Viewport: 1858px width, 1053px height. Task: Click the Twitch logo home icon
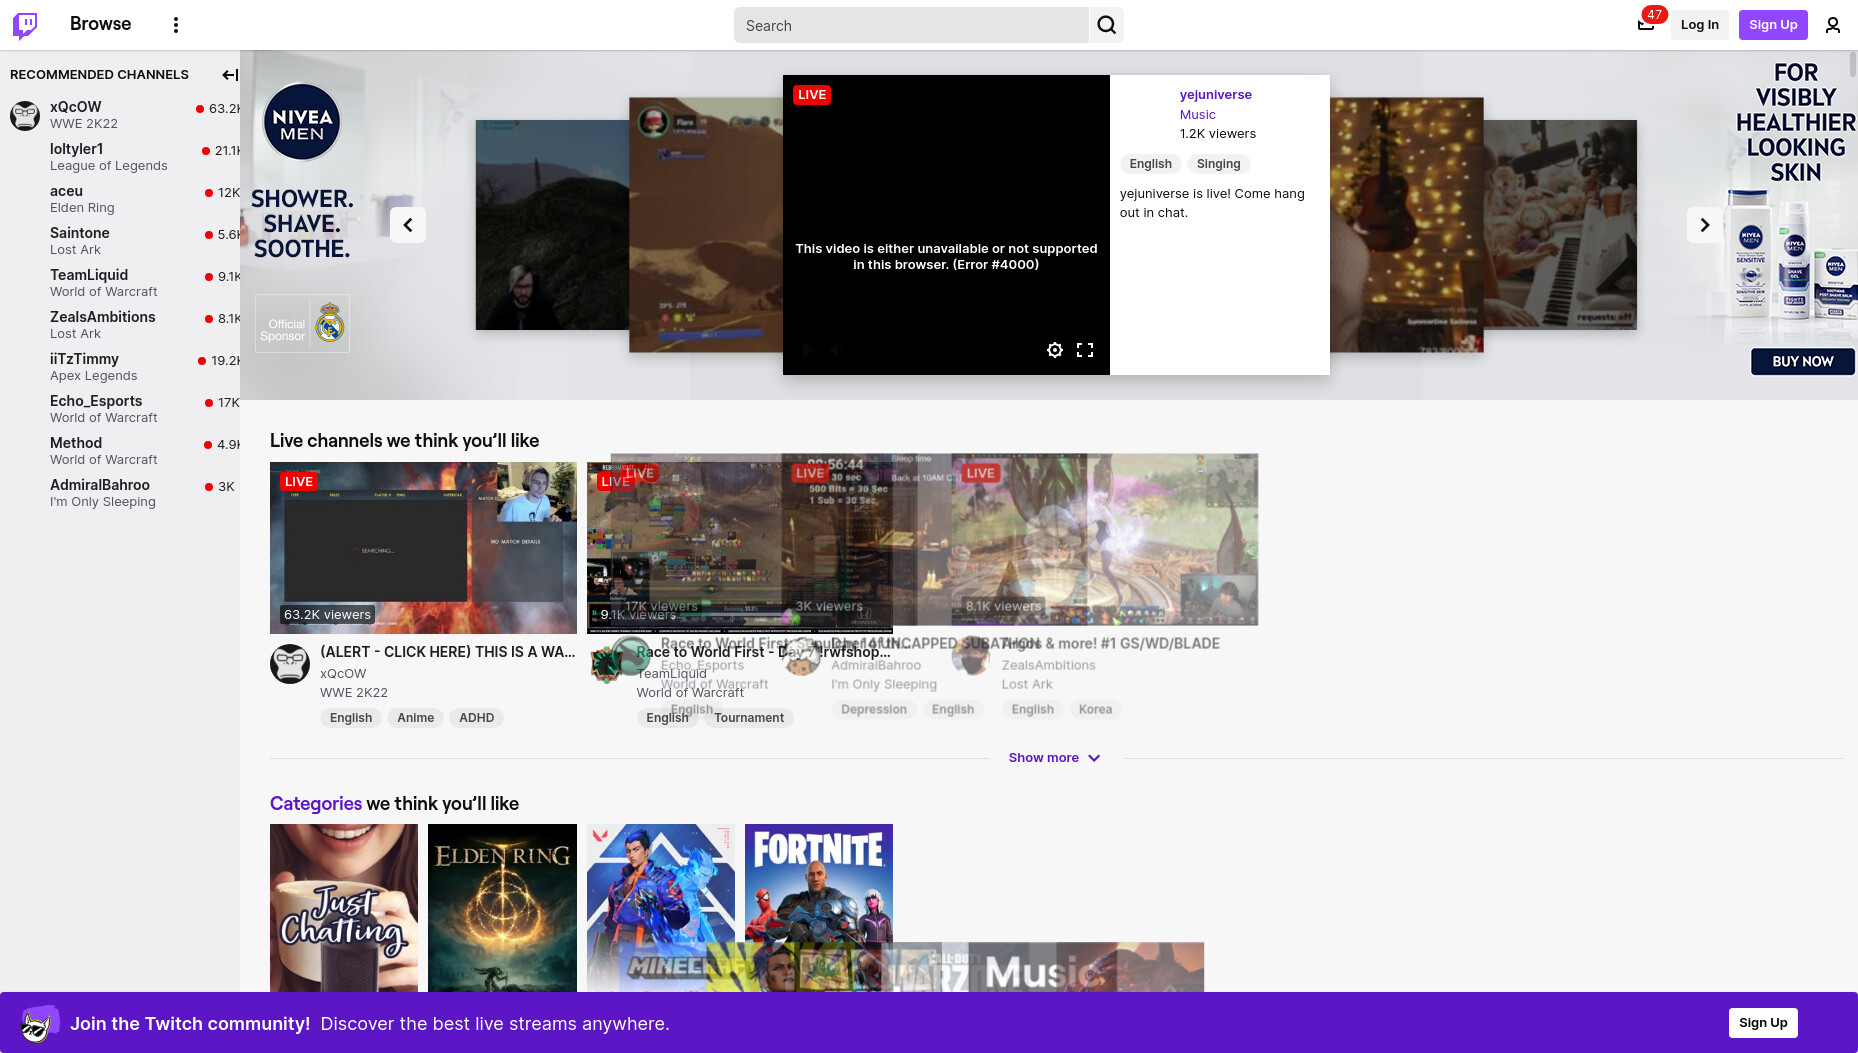tap(25, 25)
